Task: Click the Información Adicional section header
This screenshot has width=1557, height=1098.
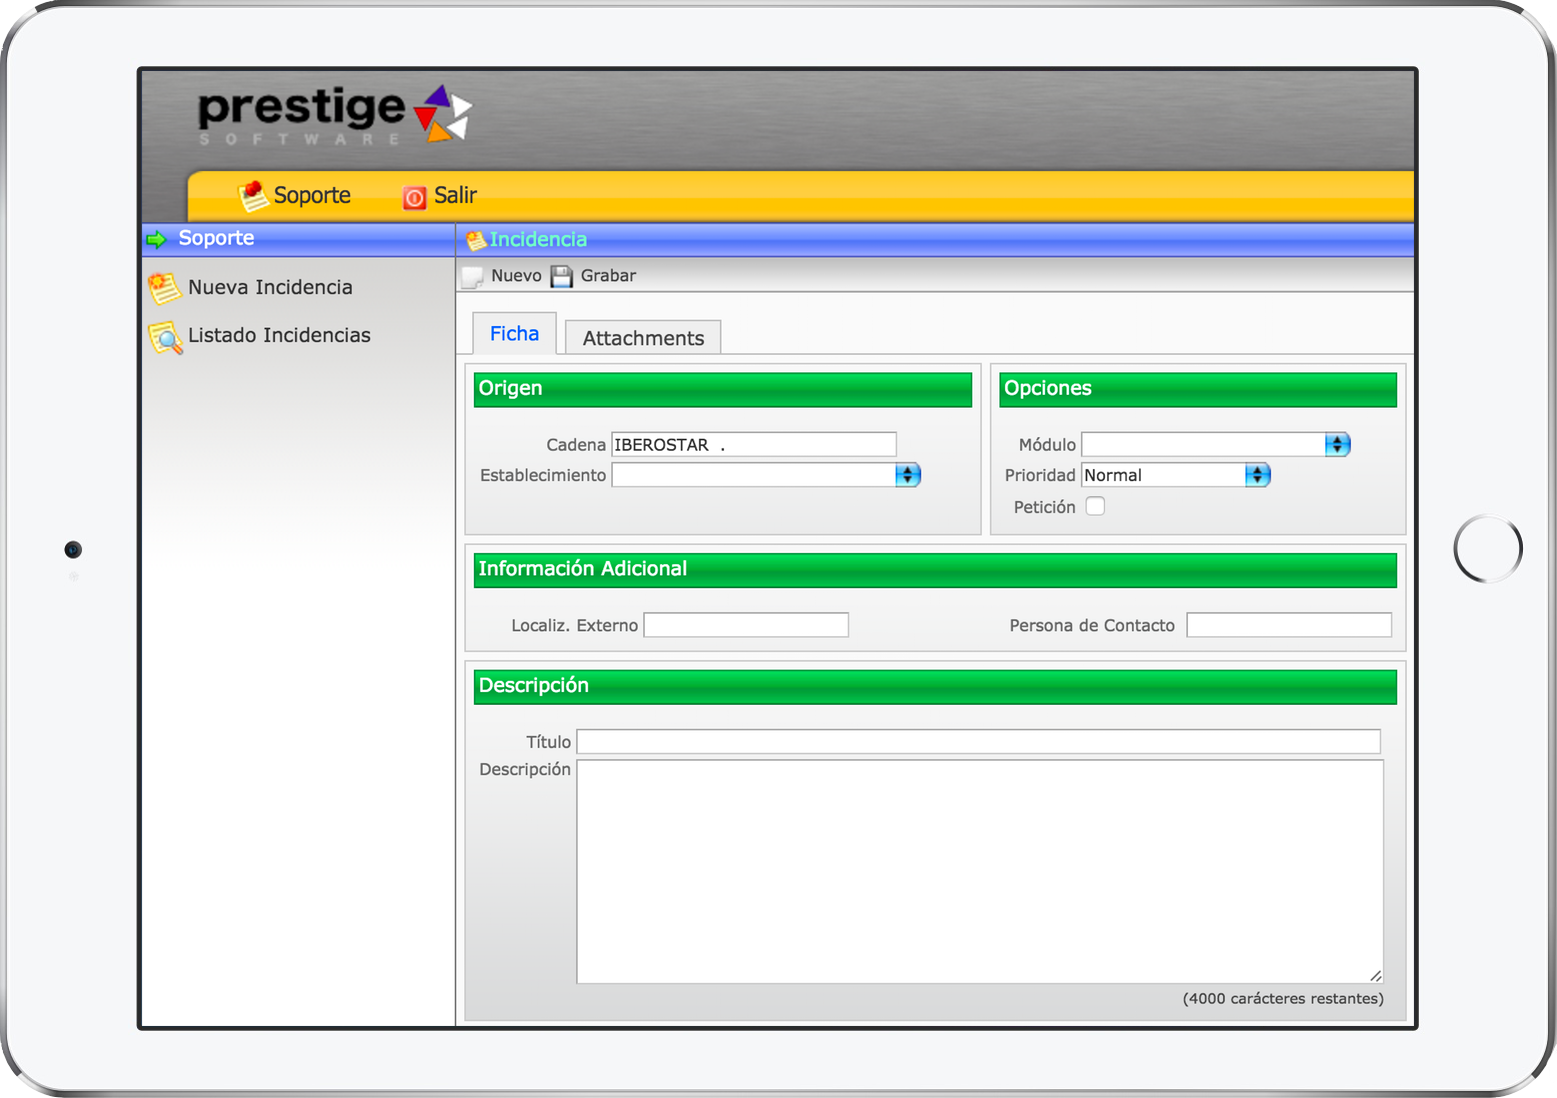Action: pyautogui.click(x=935, y=570)
